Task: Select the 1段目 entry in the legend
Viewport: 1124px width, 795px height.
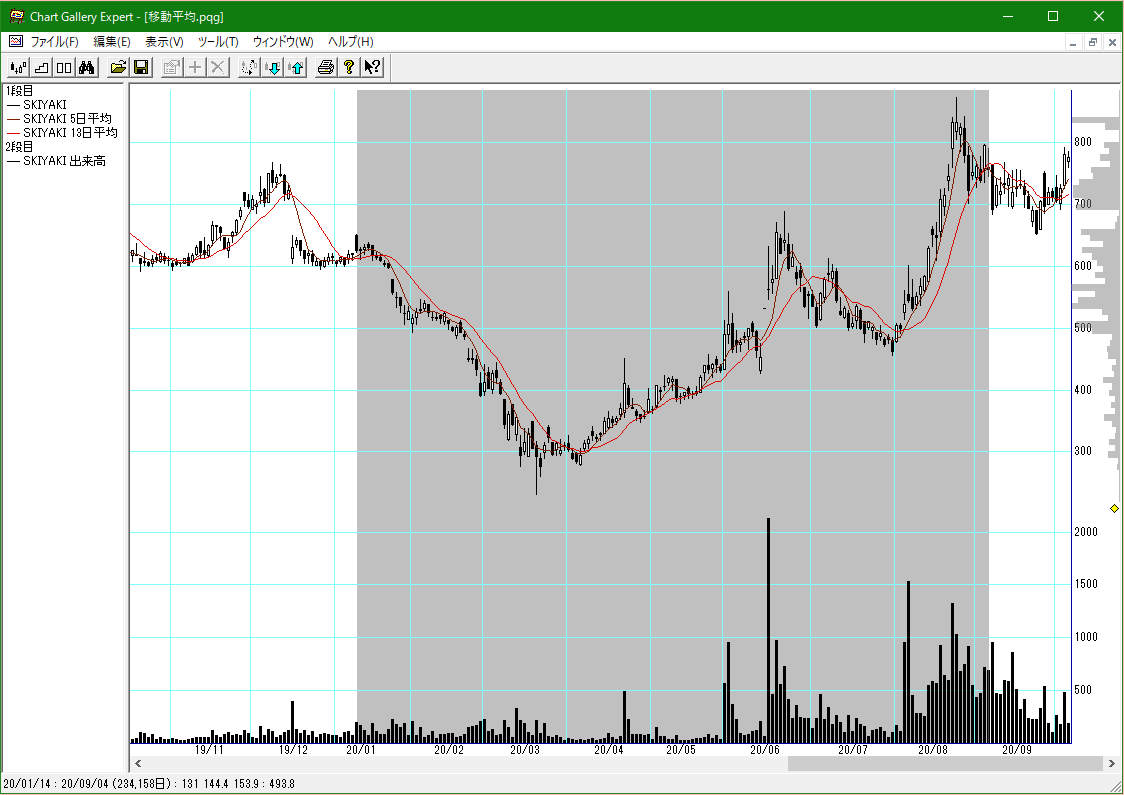Action: [19, 91]
